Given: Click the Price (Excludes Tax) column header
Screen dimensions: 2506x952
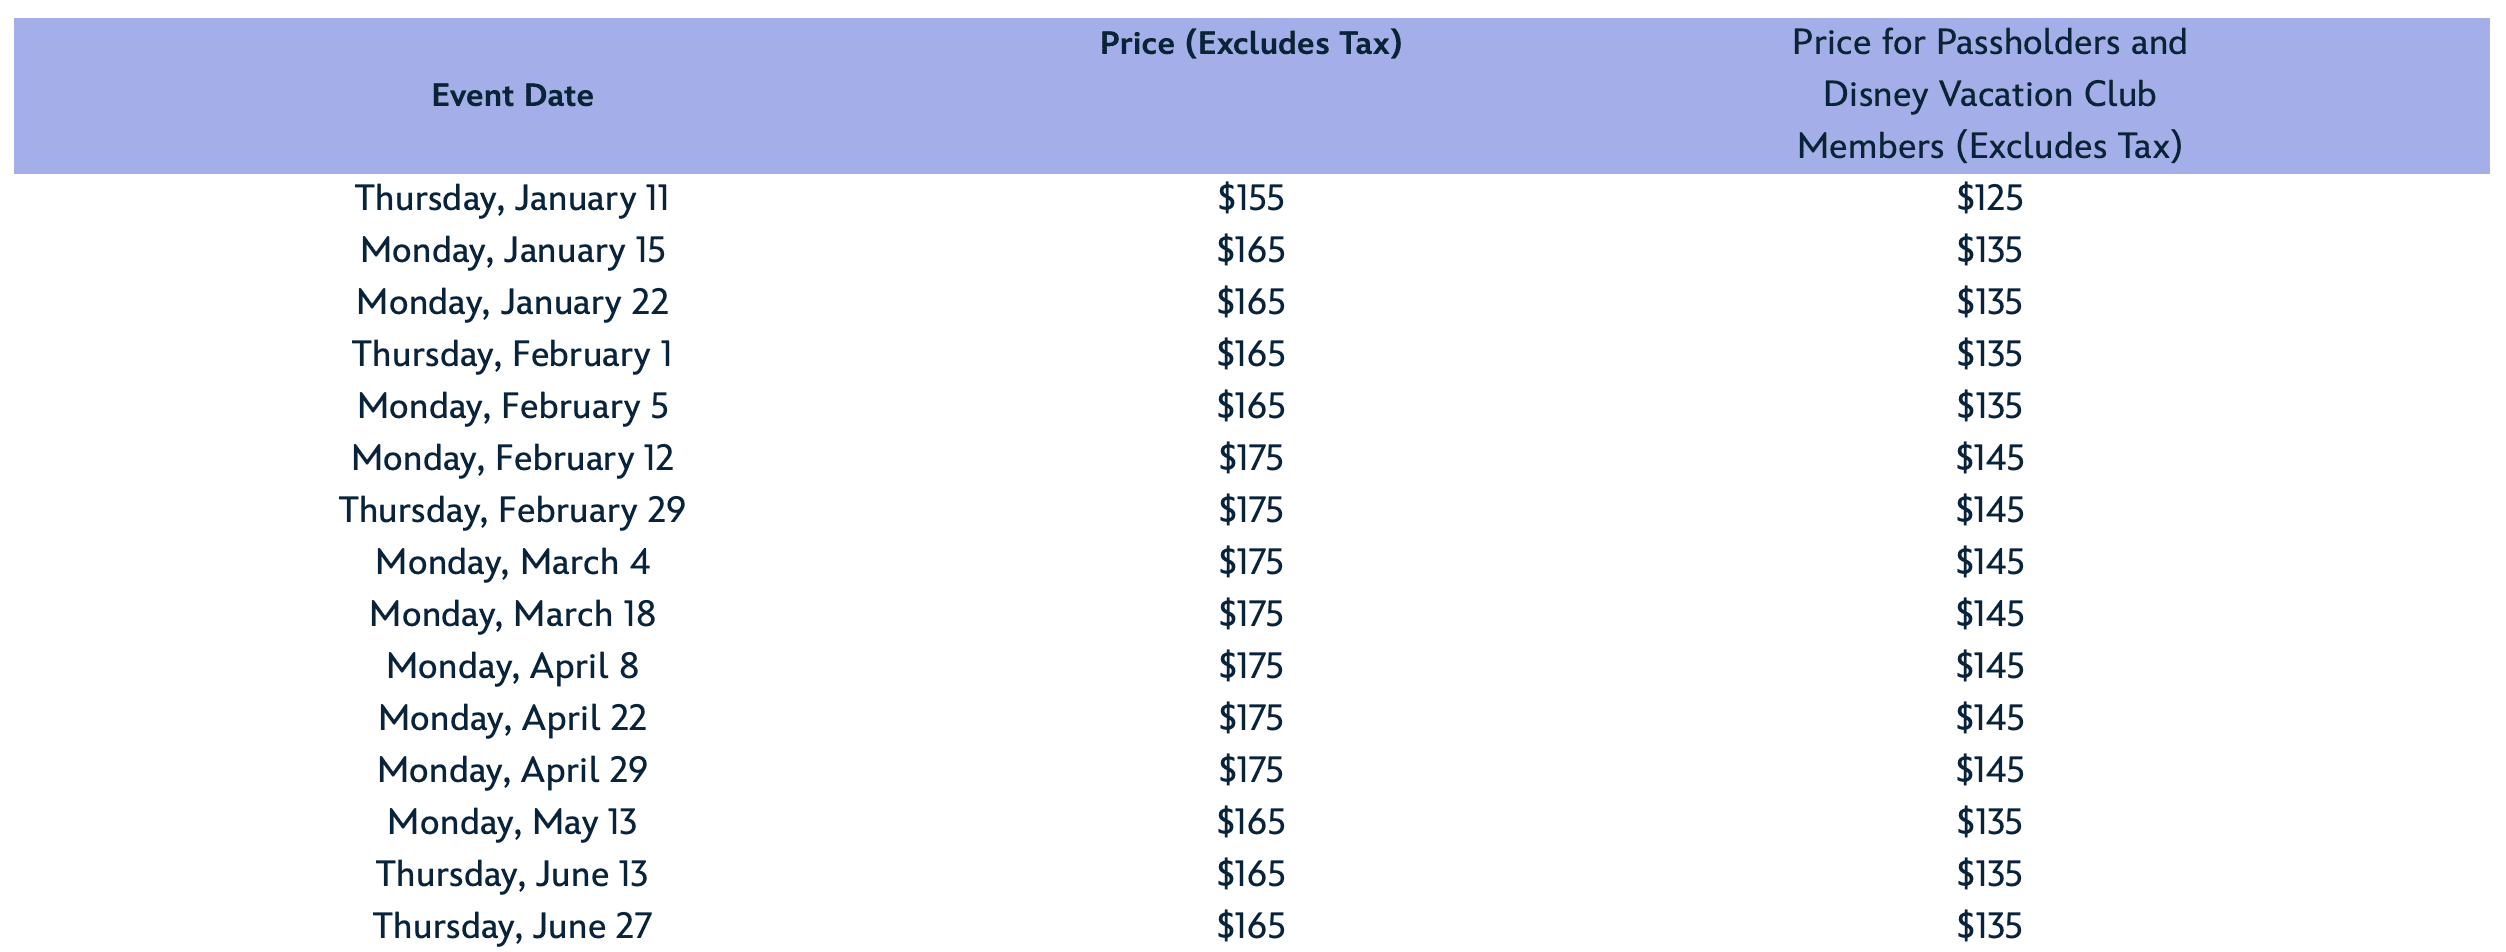Looking at the screenshot, I should click(1250, 44).
